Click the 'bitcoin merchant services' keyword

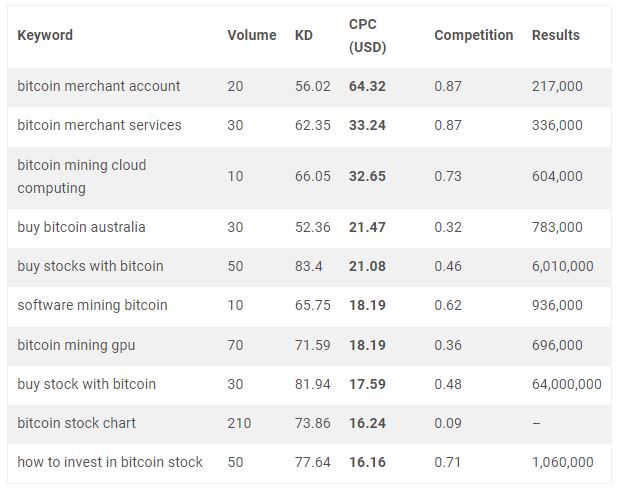pos(99,125)
